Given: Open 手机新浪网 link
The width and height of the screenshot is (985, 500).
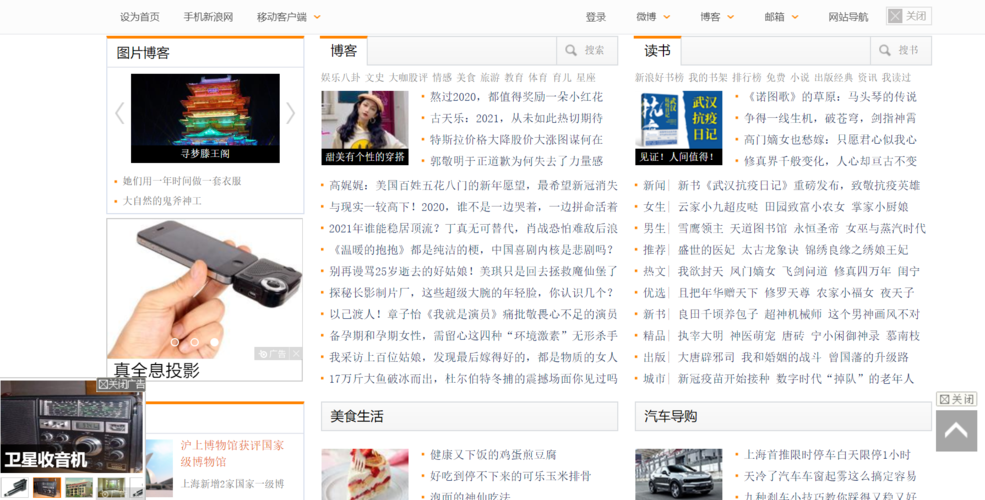Looking at the screenshot, I should [208, 17].
